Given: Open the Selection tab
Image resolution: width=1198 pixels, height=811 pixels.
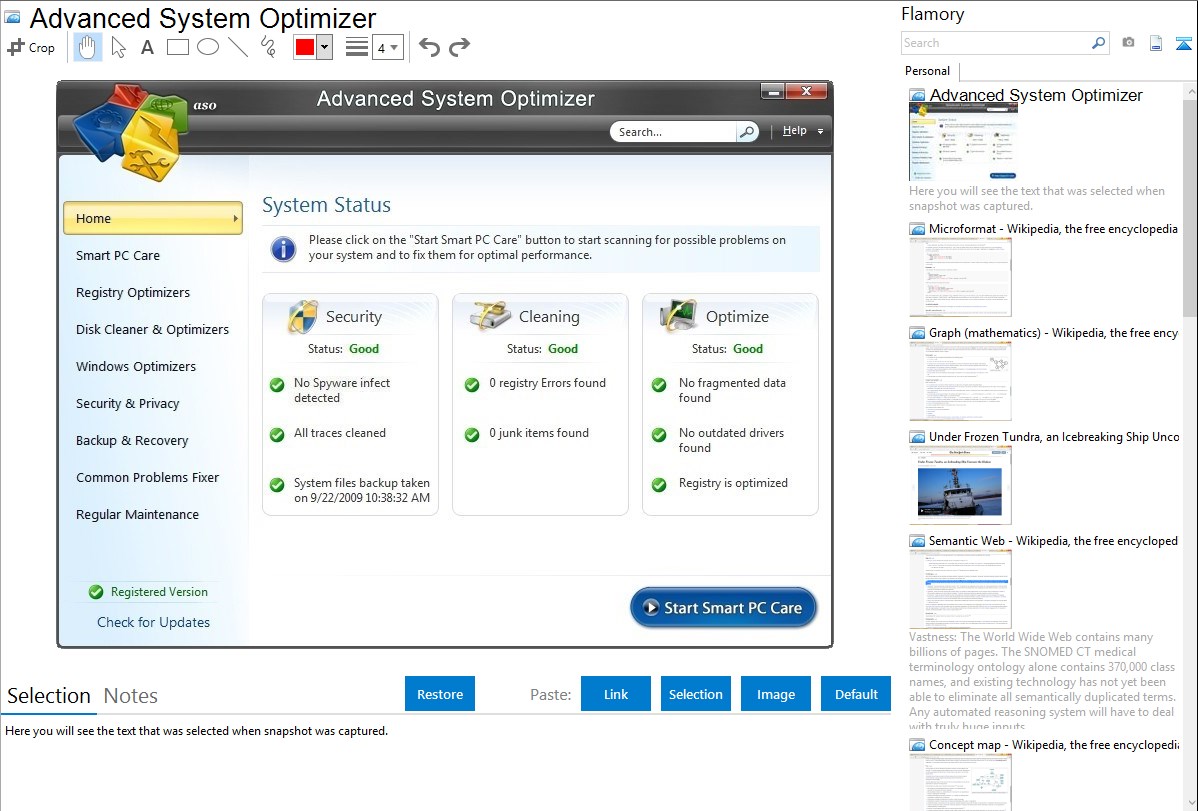Looking at the screenshot, I should [x=49, y=696].
